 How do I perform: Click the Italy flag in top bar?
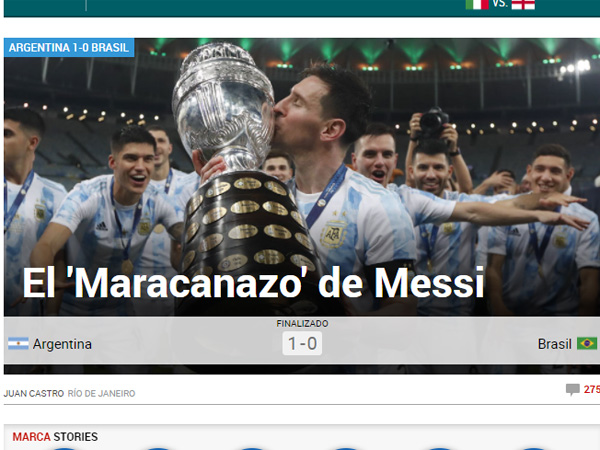[477, 4]
